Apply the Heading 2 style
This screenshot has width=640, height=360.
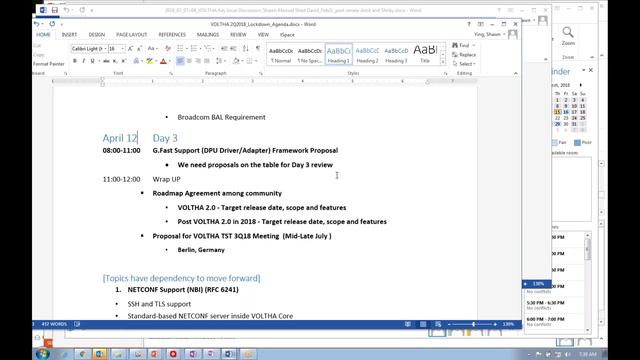point(367,55)
